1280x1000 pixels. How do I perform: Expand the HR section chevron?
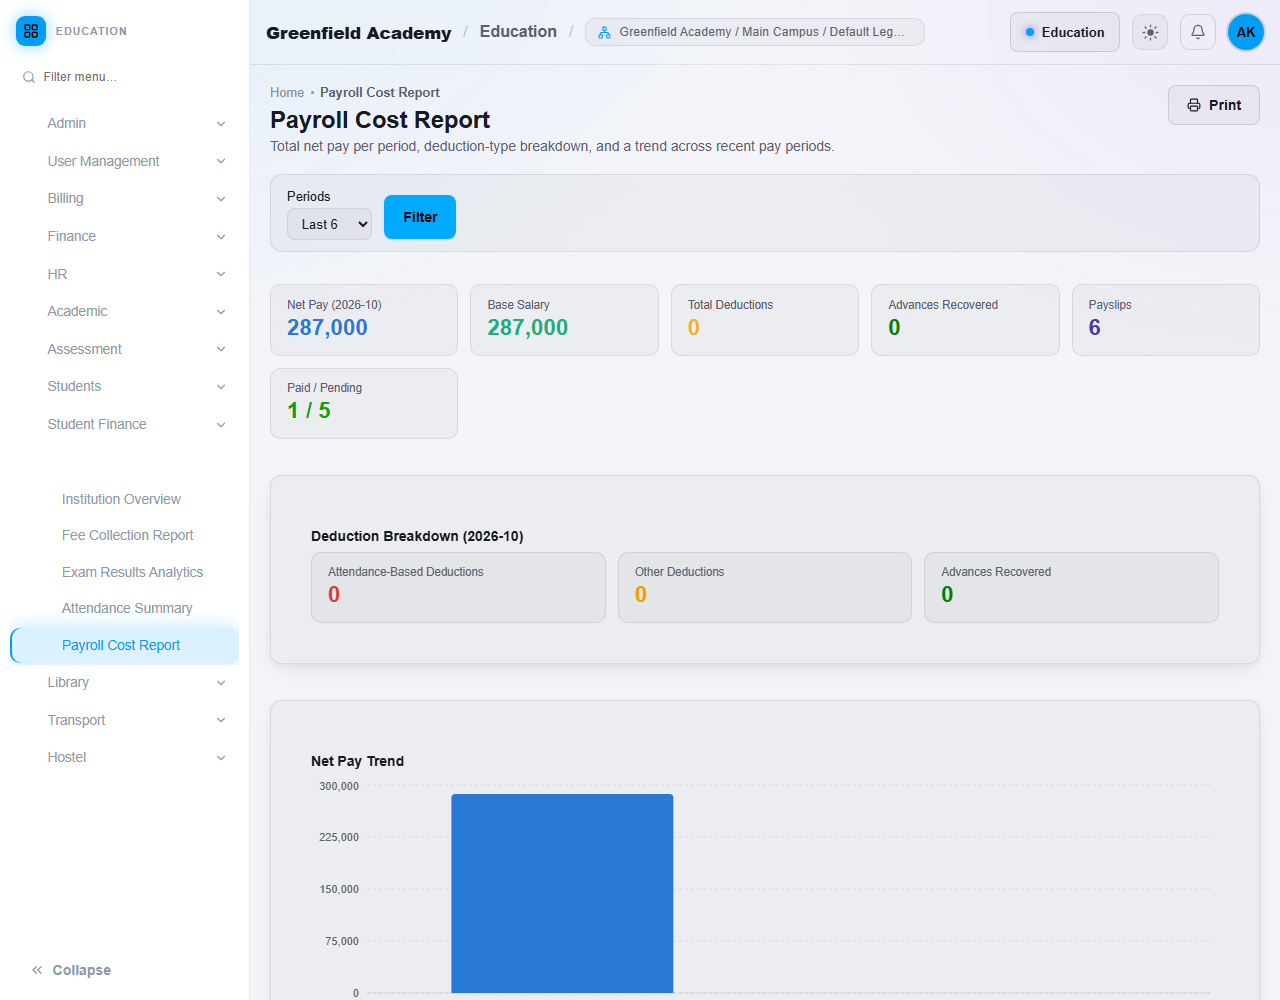pos(221,274)
